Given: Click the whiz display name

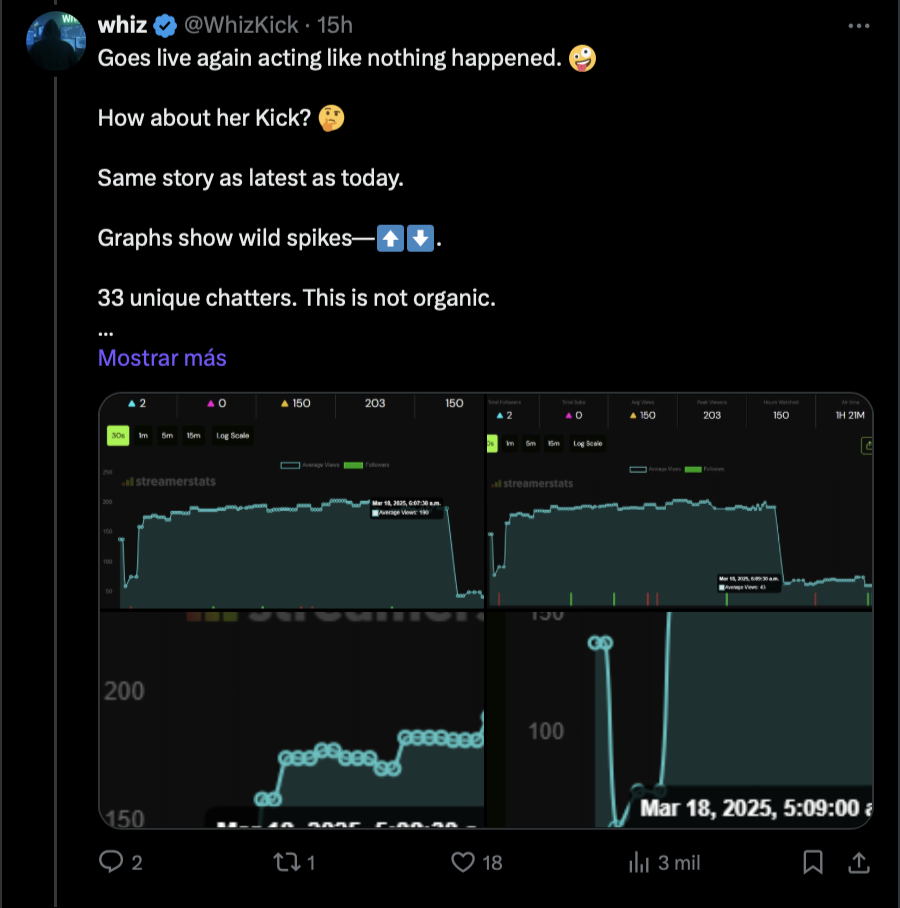Looking at the screenshot, I should point(122,25).
